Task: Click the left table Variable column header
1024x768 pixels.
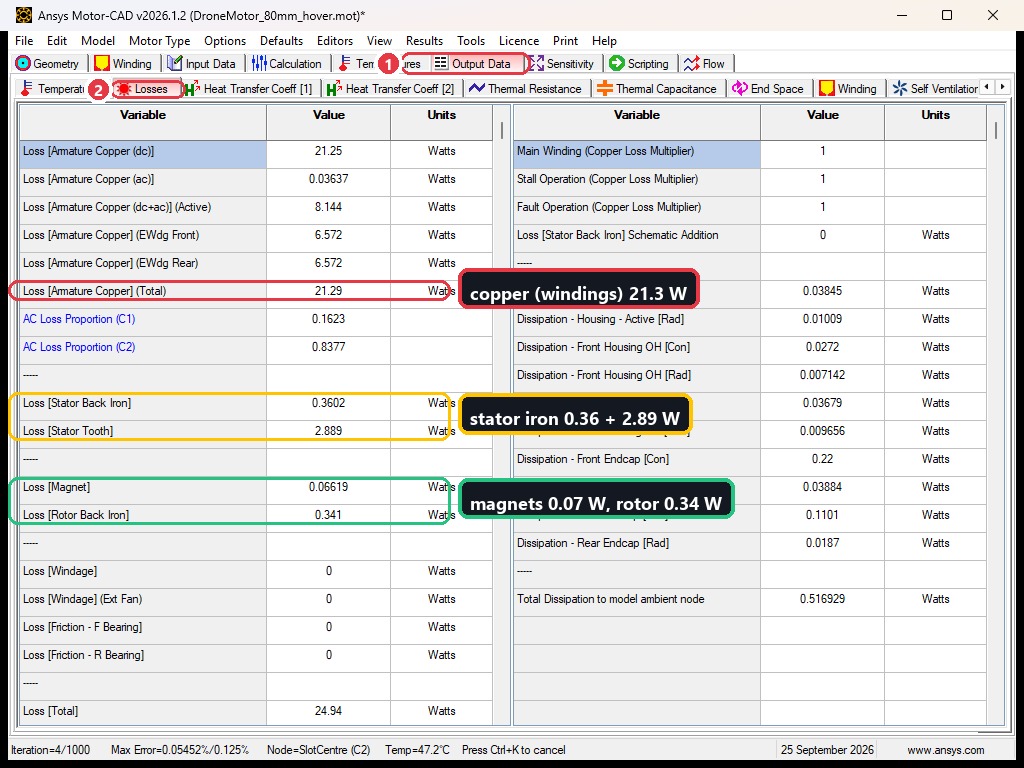Action: (143, 122)
